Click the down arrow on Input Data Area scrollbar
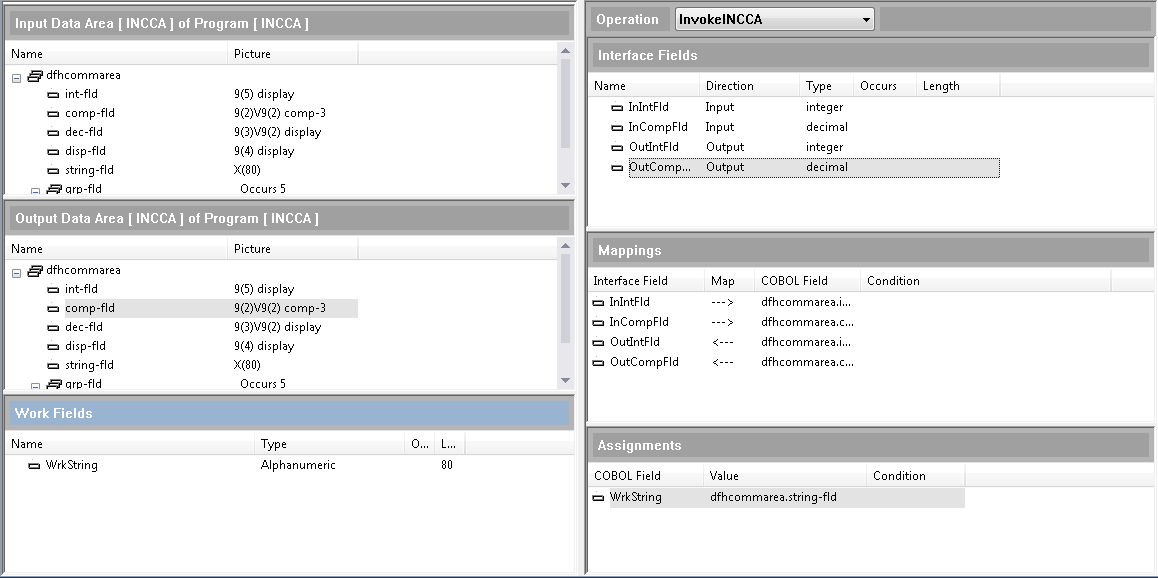 [x=566, y=185]
